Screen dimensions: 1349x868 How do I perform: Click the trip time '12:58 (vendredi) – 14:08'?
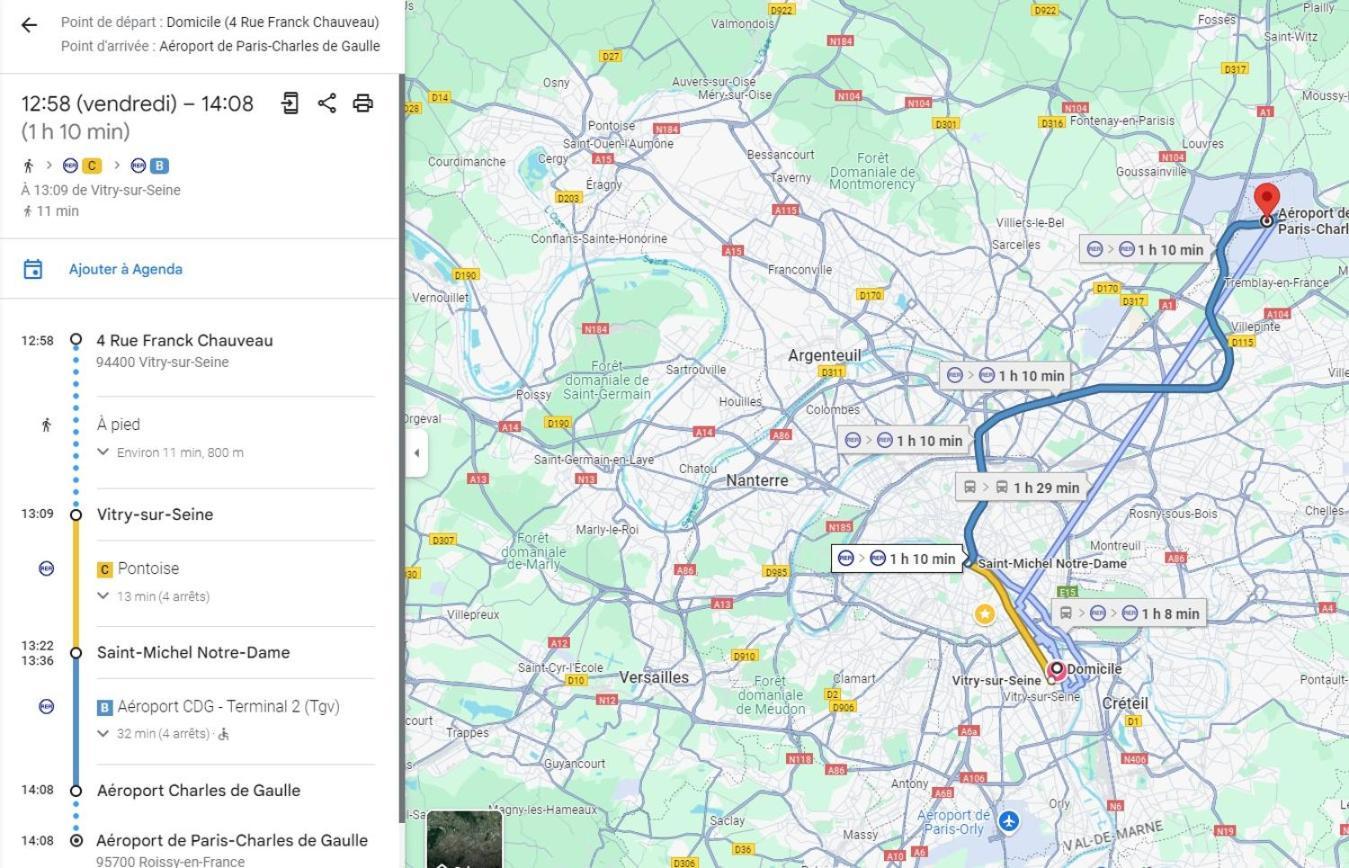[x=137, y=103]
